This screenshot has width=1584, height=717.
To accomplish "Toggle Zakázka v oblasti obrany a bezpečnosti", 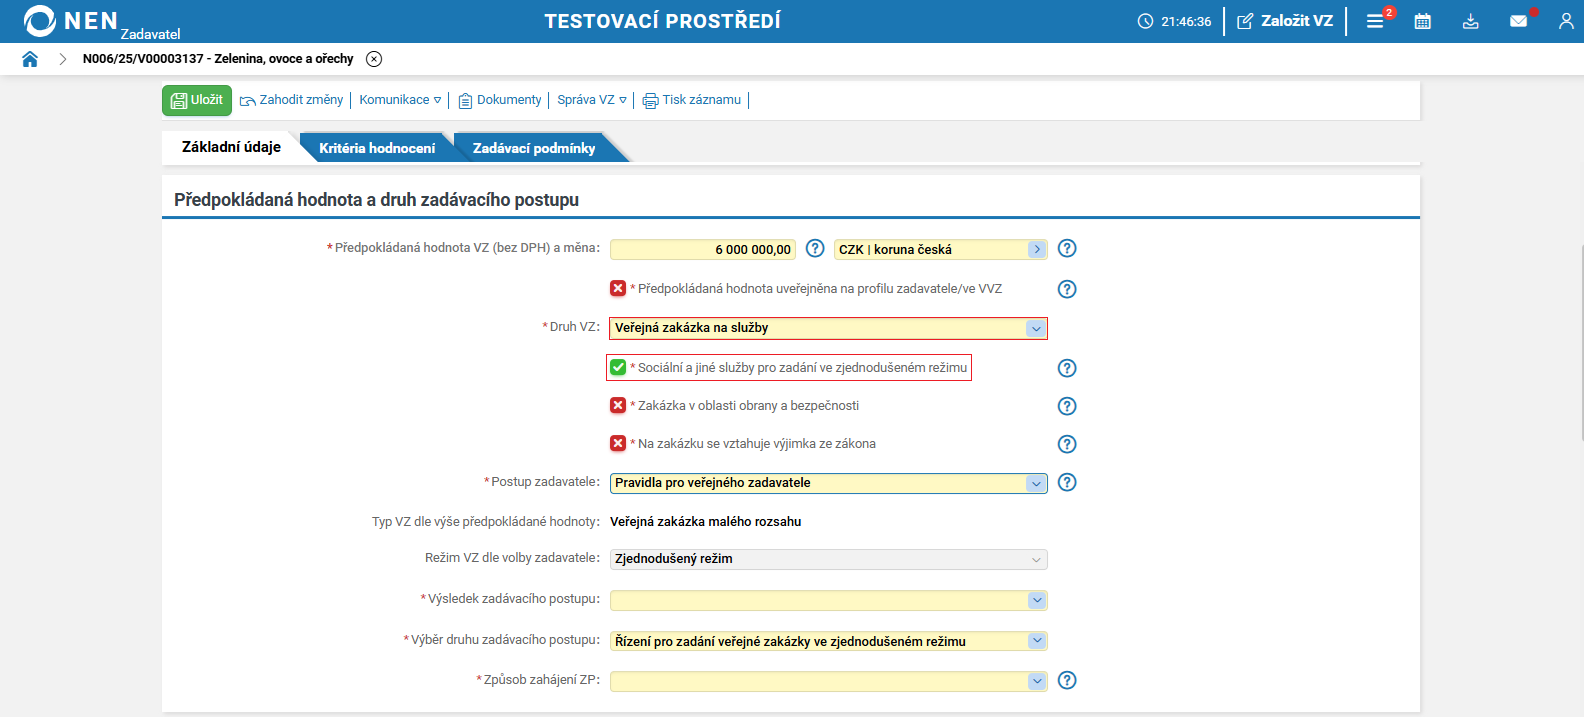I will (618, 406).
